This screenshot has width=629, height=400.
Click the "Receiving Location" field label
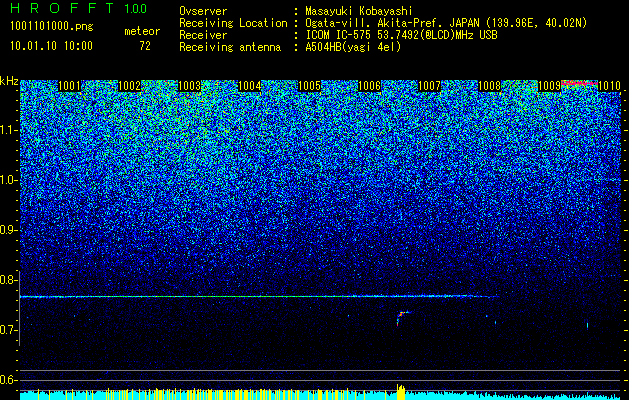pyautogui.click(x=233, y=23)
